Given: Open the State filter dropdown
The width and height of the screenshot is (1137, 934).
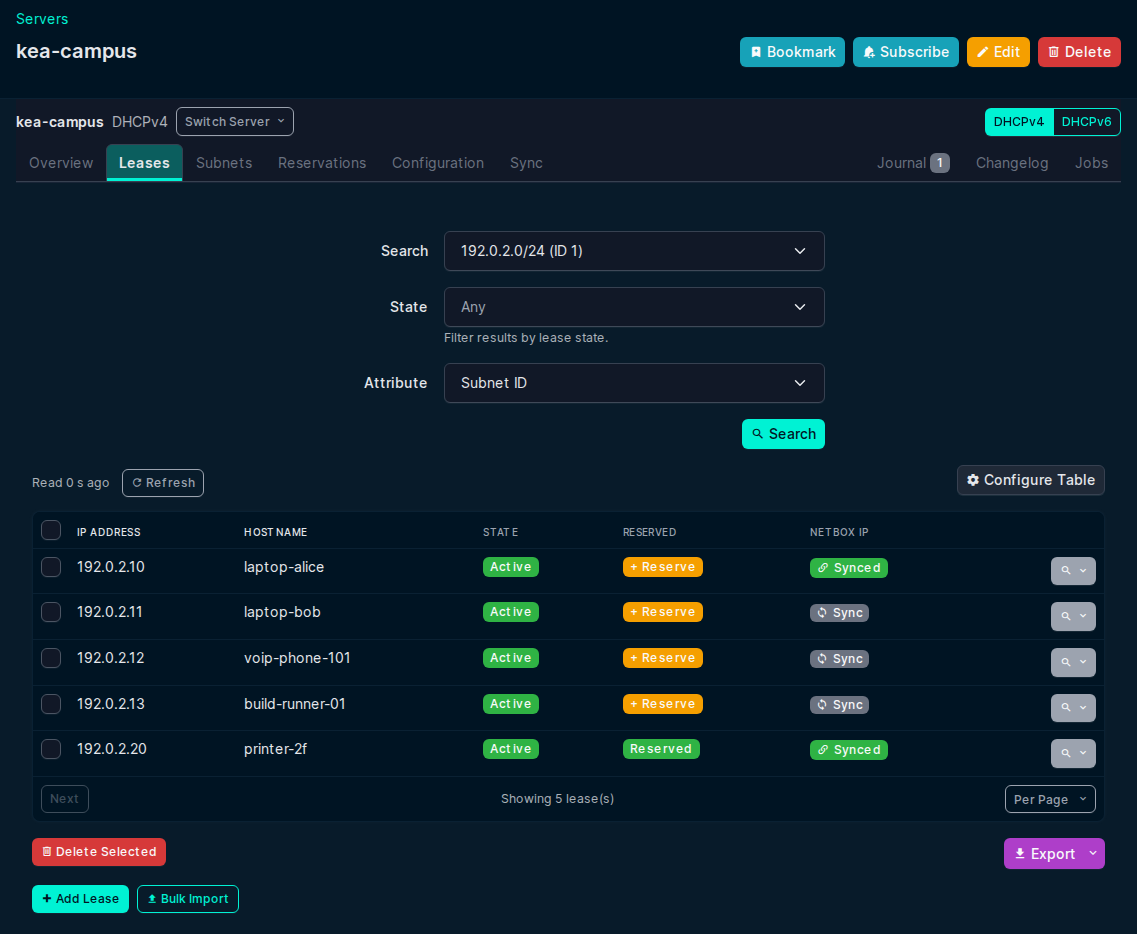Looking at the screenshot, I should tap(634, 307).
